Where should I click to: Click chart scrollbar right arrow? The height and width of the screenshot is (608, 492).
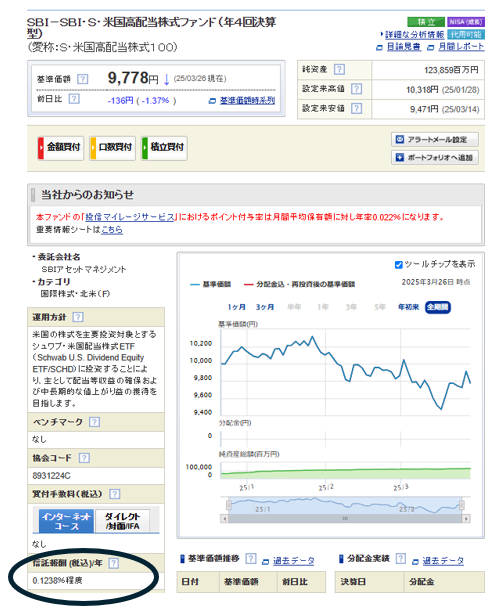[x=466, y=518]
